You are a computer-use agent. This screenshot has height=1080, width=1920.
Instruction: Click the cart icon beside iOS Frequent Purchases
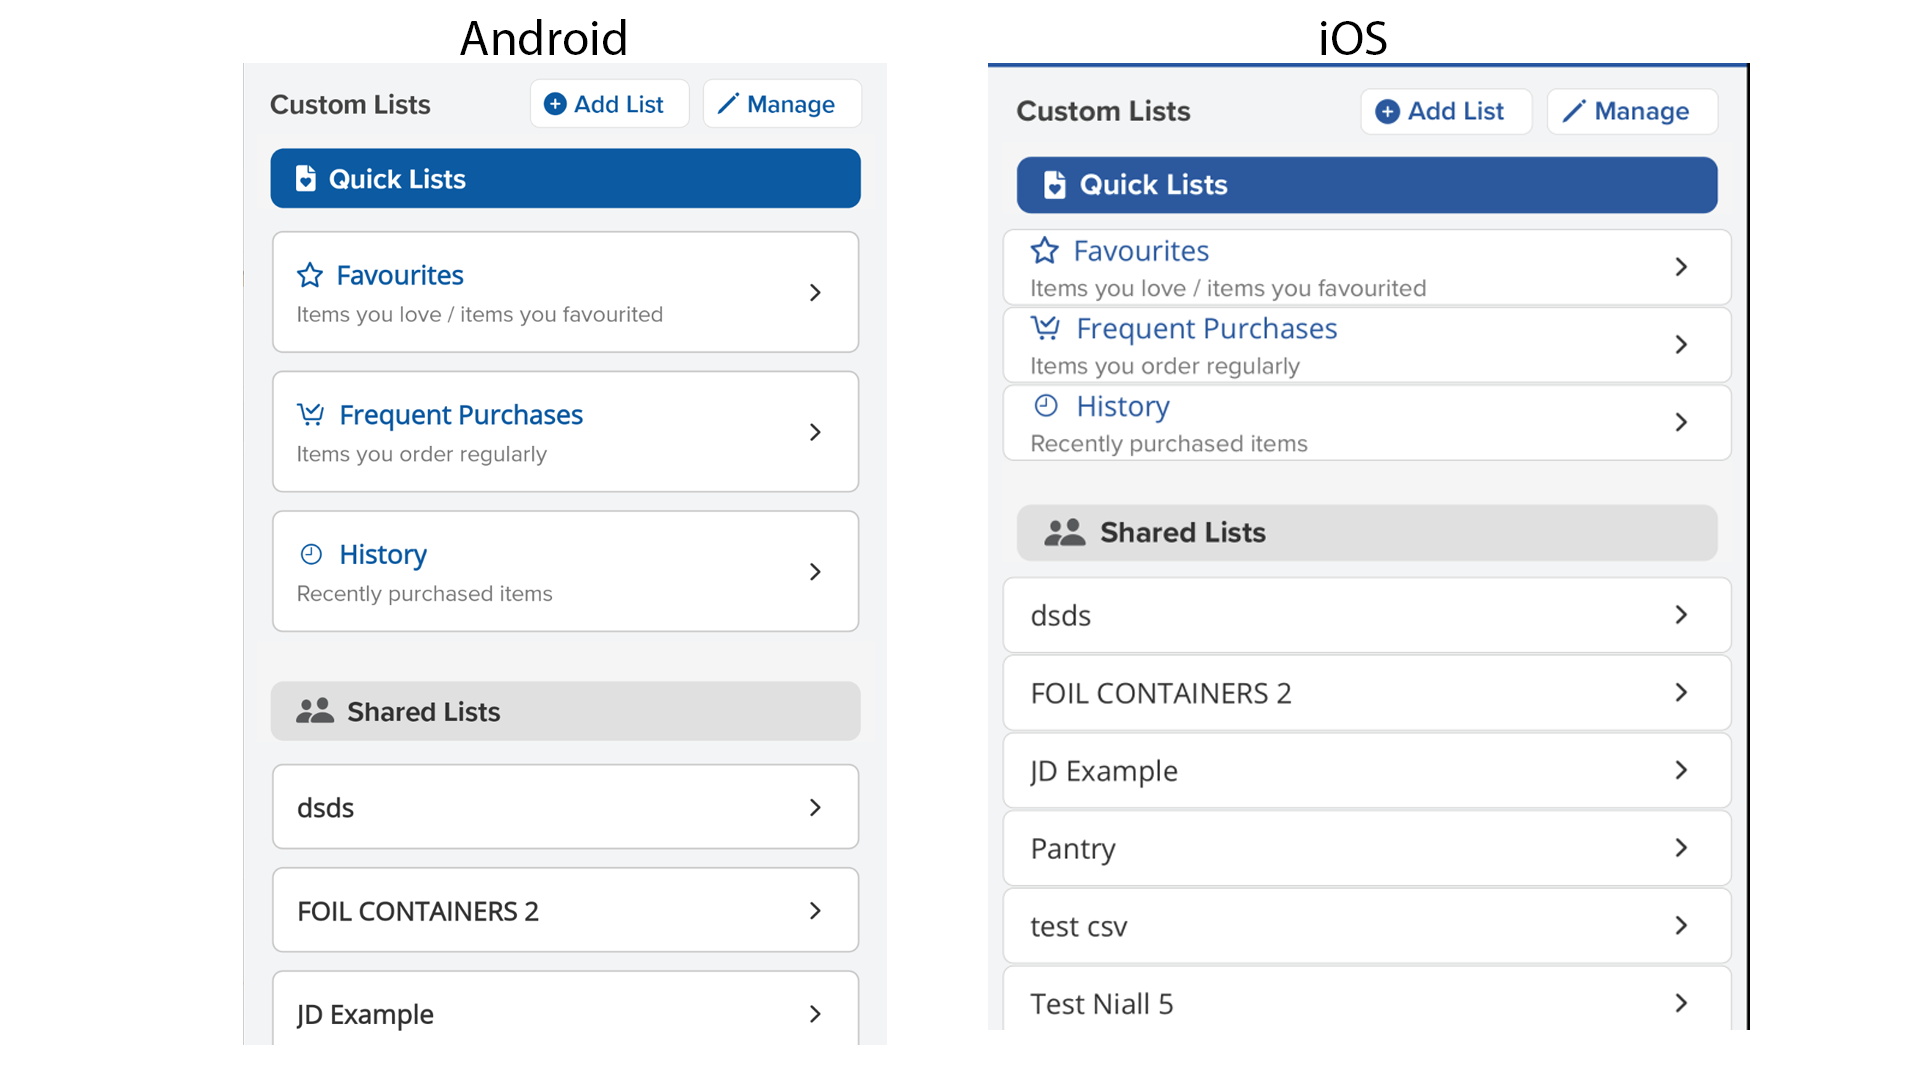pyautogui.click(x=1046, y=328)
